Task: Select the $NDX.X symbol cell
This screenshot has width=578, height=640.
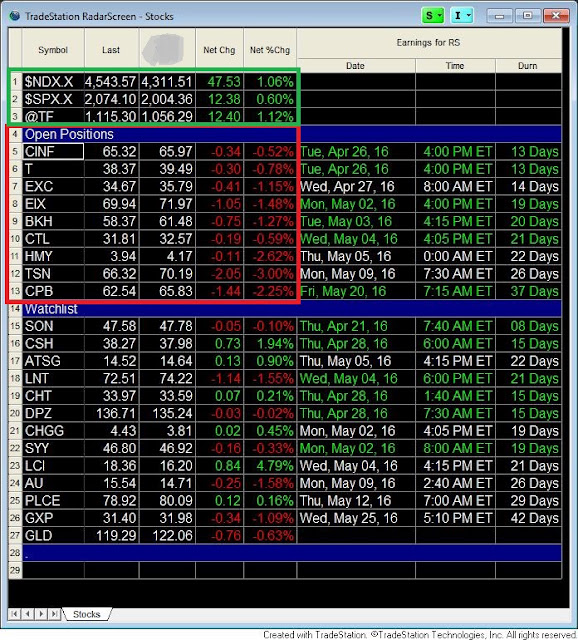Action: (x=53, y=82)
